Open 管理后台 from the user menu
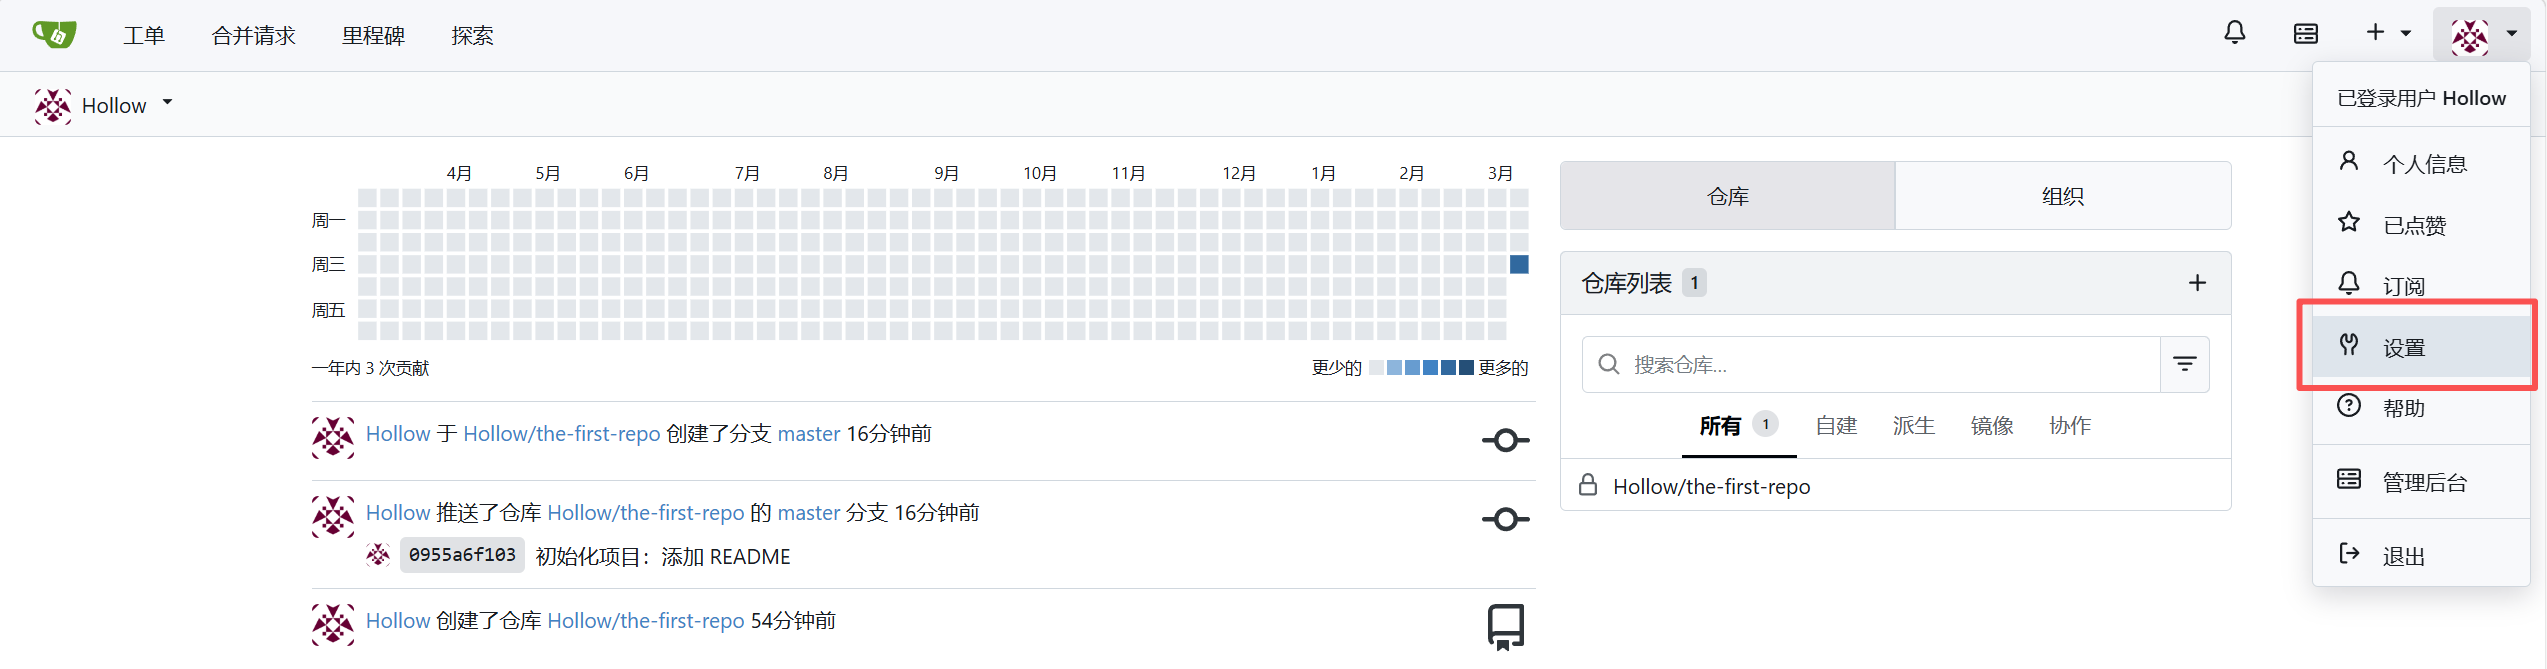The height and width of the screenshot is (669, 2547). 2424,482
